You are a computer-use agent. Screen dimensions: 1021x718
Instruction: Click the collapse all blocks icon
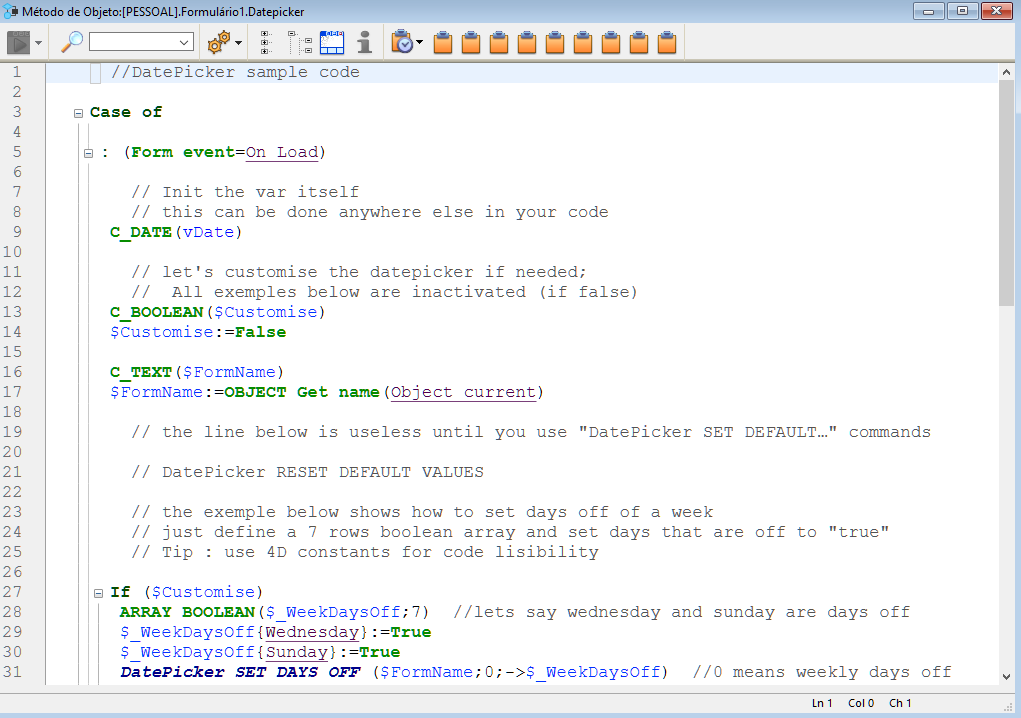pos(300,42)
